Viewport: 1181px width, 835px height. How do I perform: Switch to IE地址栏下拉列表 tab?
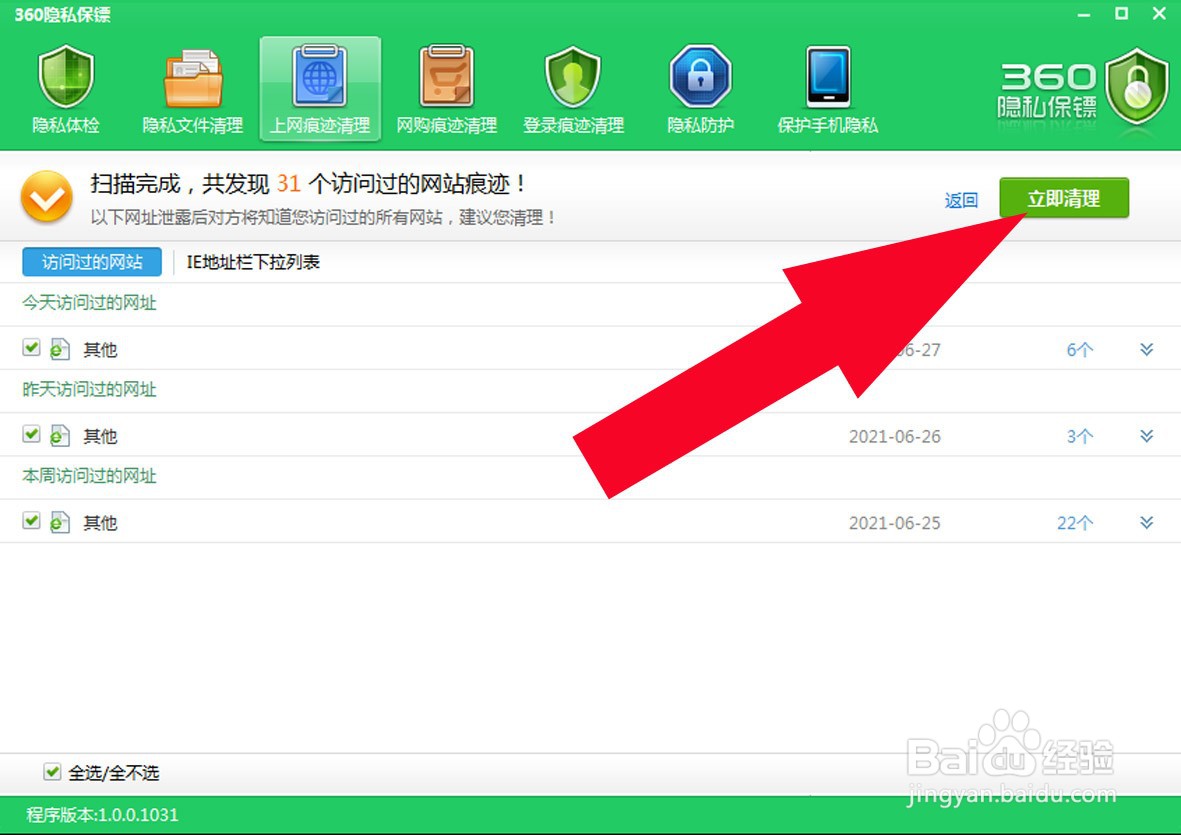point(253,262)
